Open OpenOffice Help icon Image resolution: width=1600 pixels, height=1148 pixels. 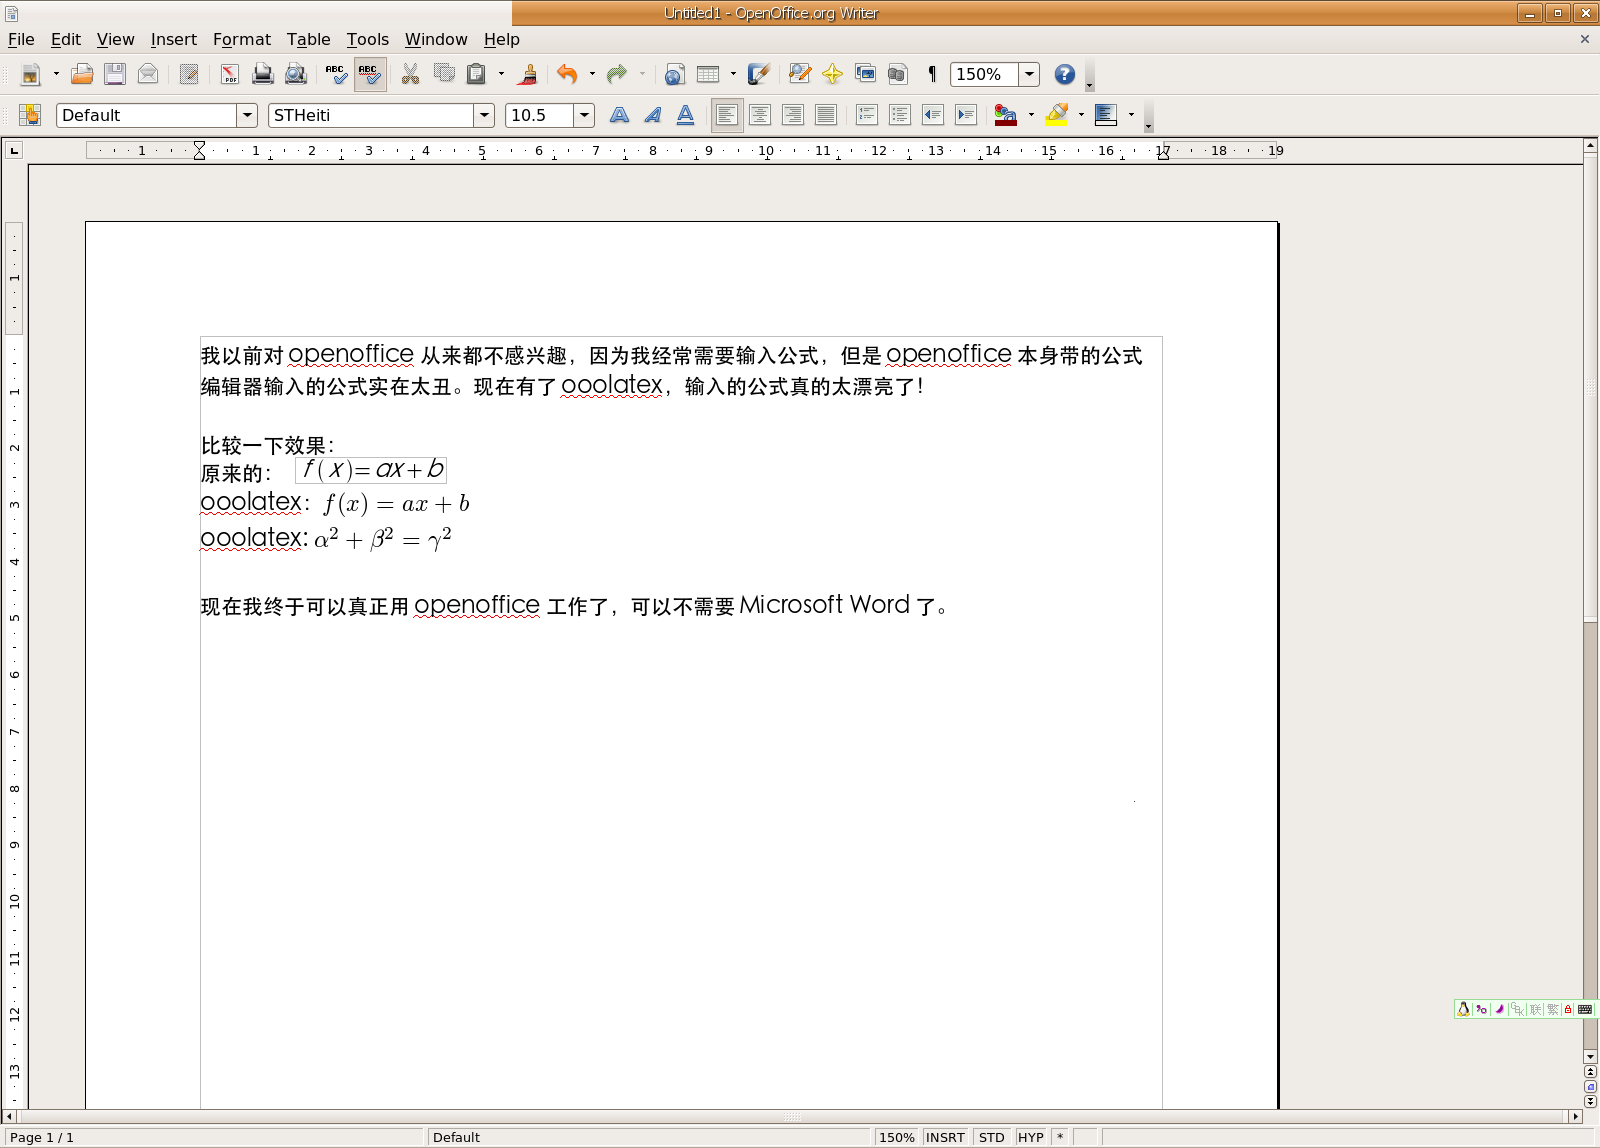point(1065,74)
